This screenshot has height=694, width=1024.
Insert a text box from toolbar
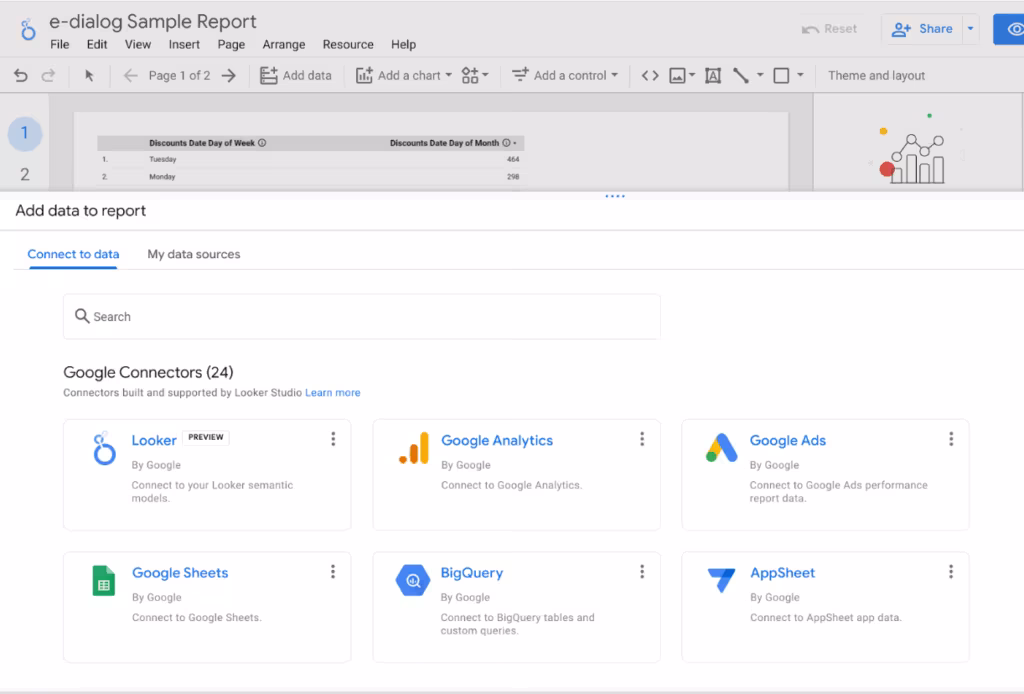coord(713,75)
